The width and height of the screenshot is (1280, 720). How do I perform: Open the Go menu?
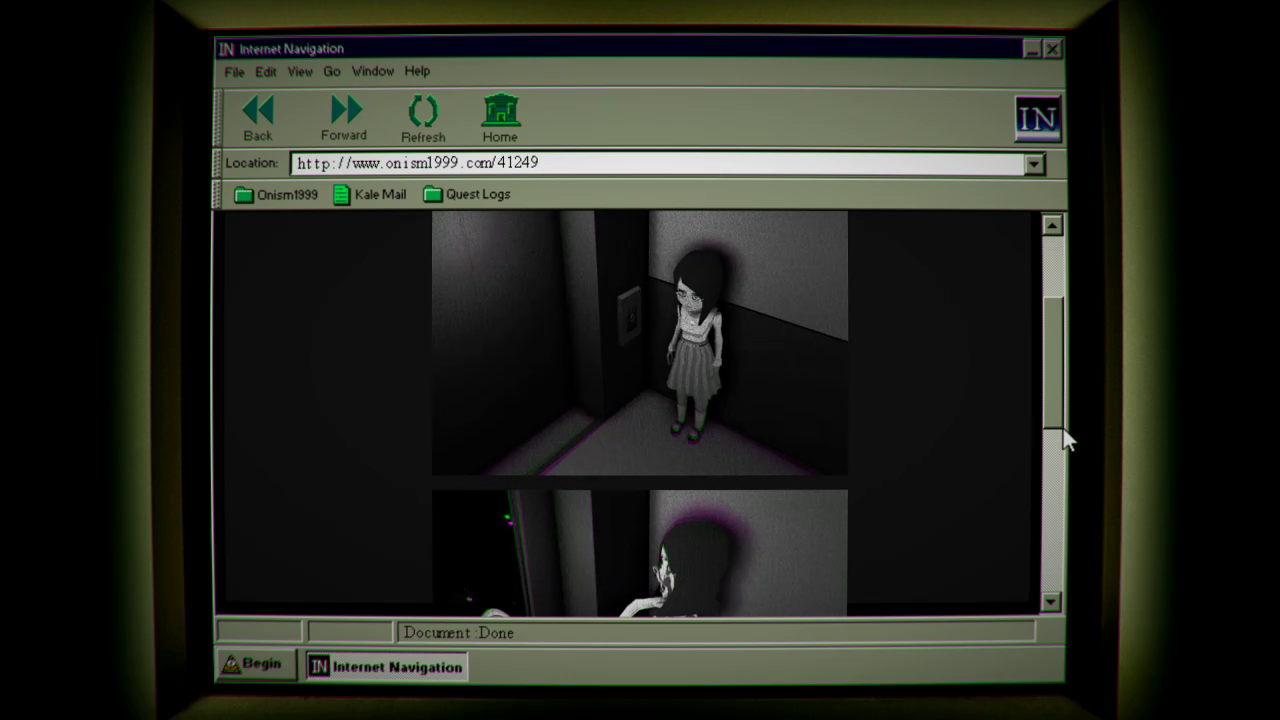click(x=332, y=72)
